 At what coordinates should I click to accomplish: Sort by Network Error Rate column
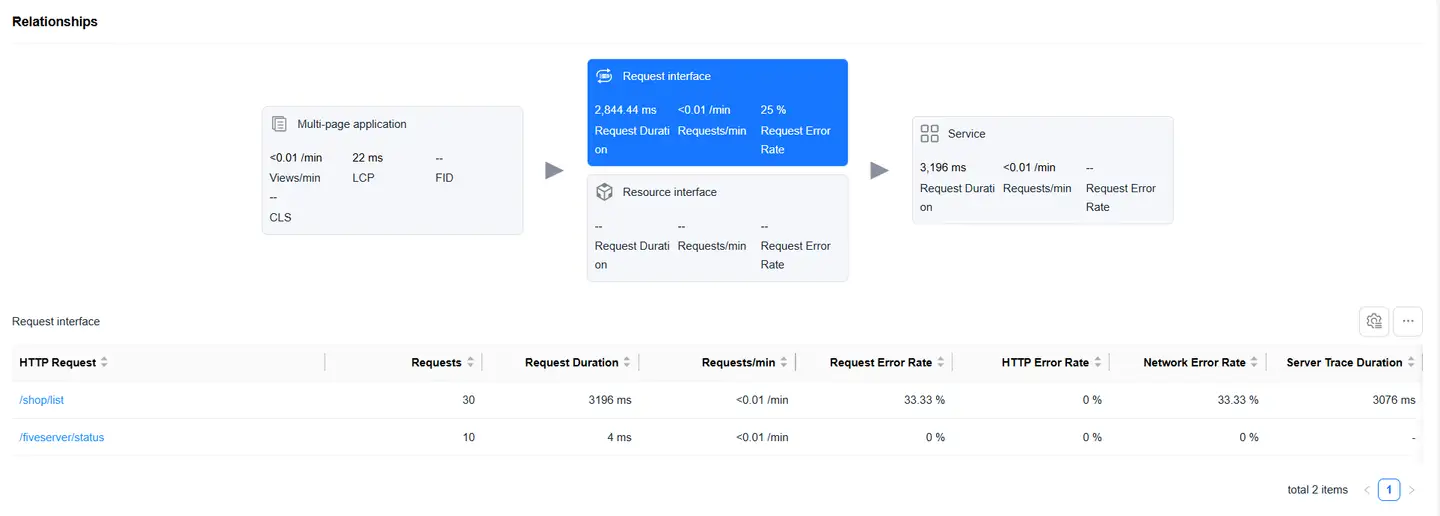pos(1255,363)
